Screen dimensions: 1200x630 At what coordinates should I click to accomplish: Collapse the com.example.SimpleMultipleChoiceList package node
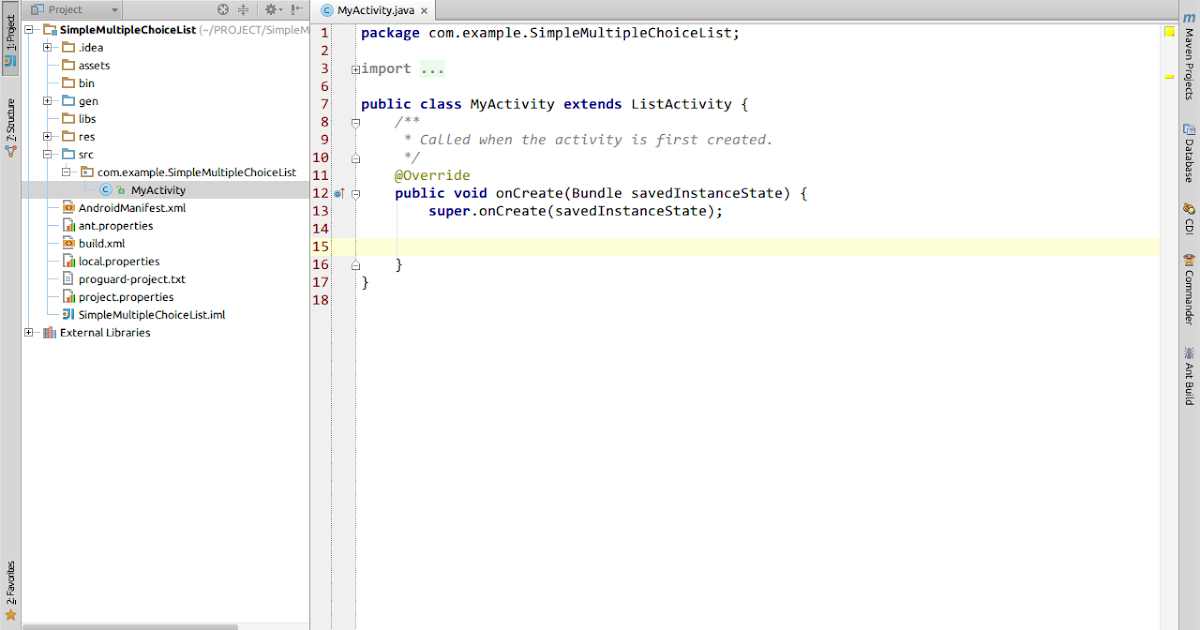65,172
